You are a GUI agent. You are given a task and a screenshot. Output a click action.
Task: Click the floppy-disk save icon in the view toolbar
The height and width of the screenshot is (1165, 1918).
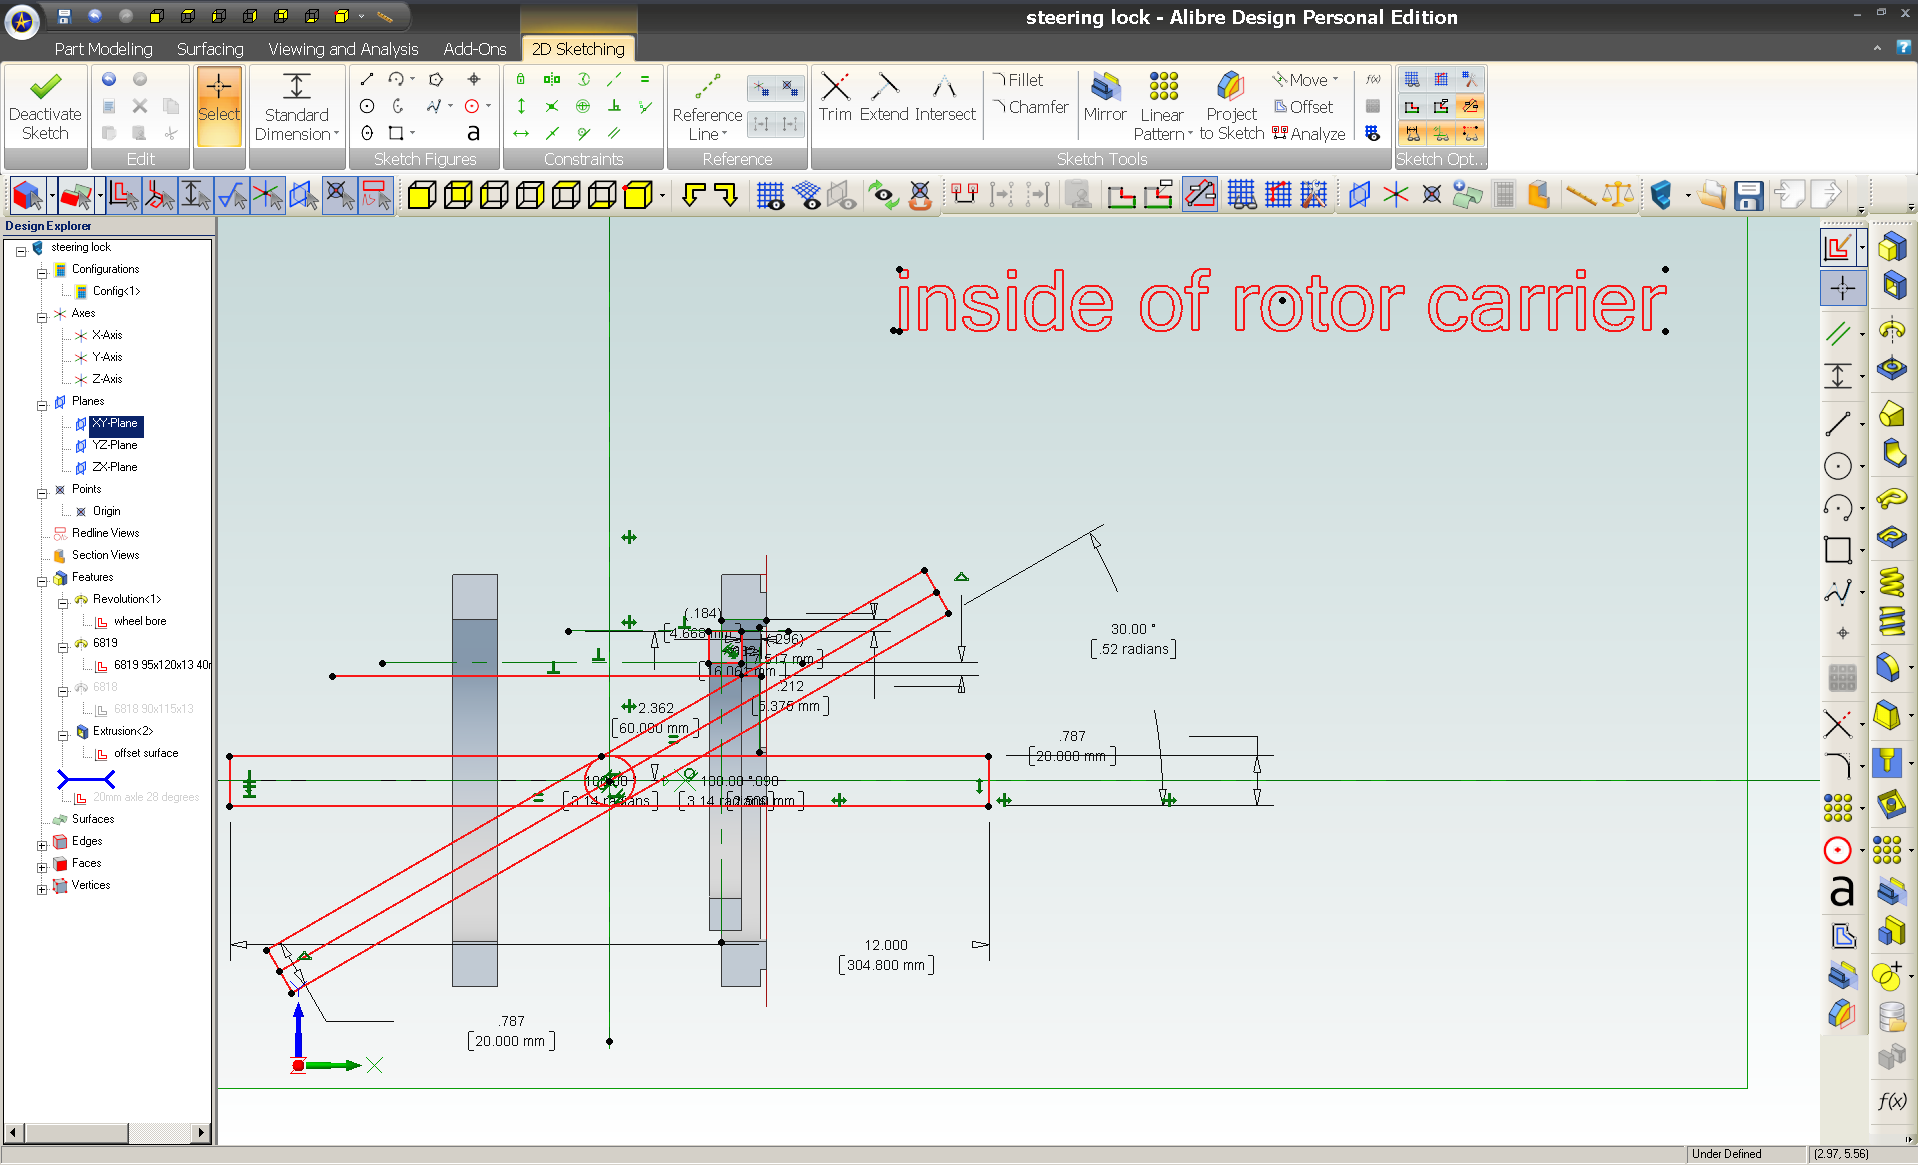(1749, 195)
